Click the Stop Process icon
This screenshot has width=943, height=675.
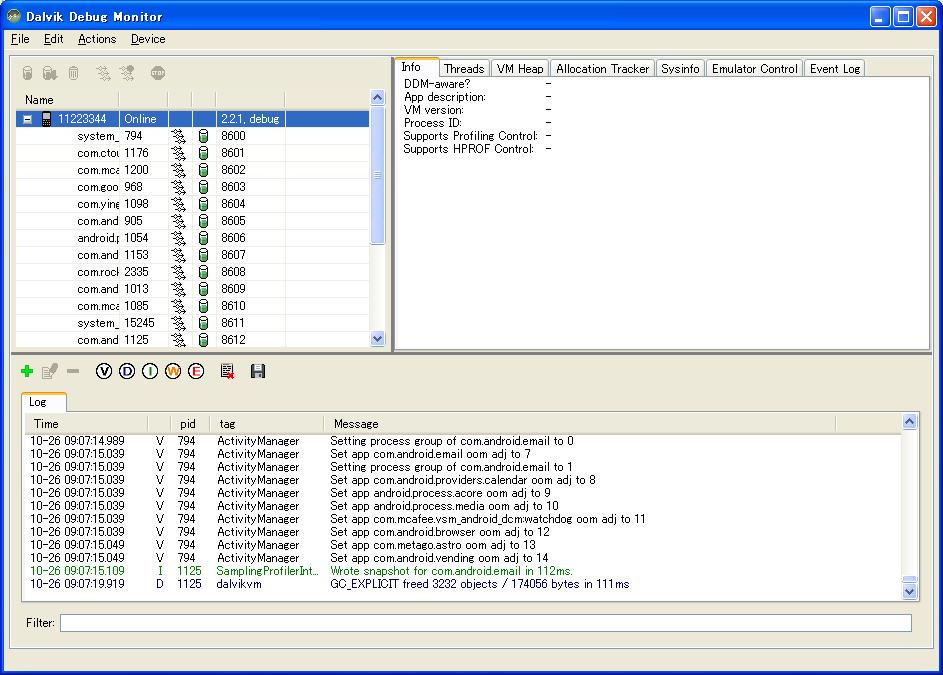click(x=157, y=73)
